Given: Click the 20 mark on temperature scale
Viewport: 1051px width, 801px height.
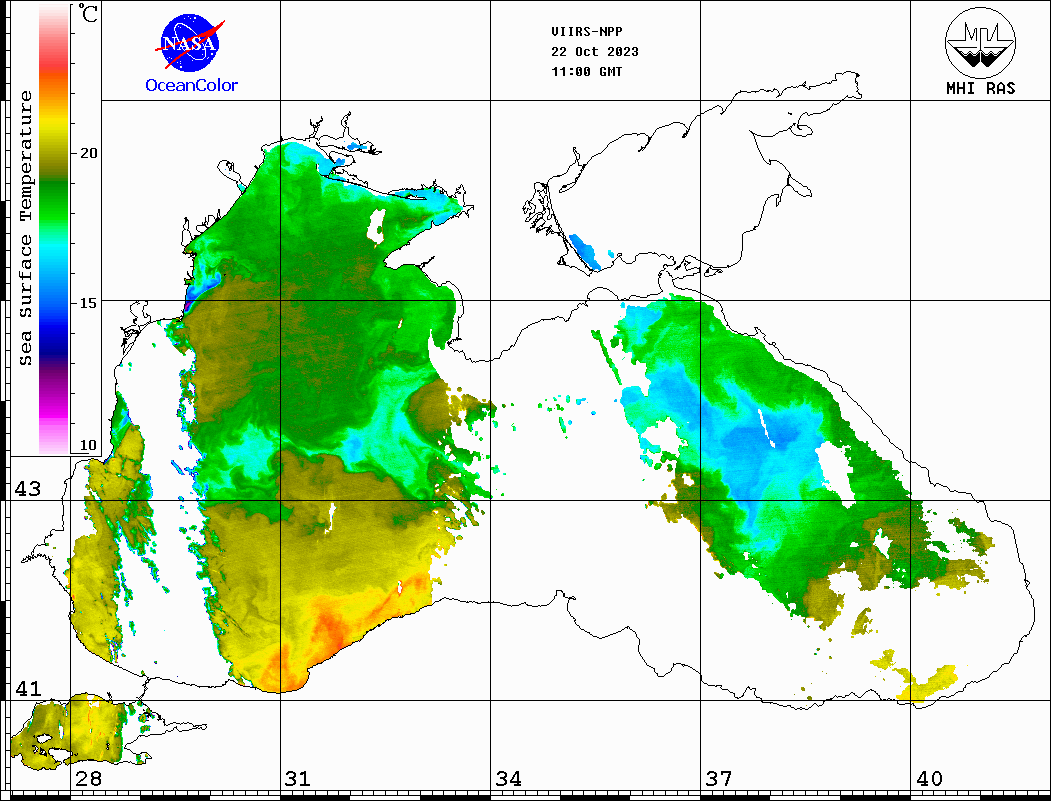Looking at the screenshot, I should click(88, 153).
